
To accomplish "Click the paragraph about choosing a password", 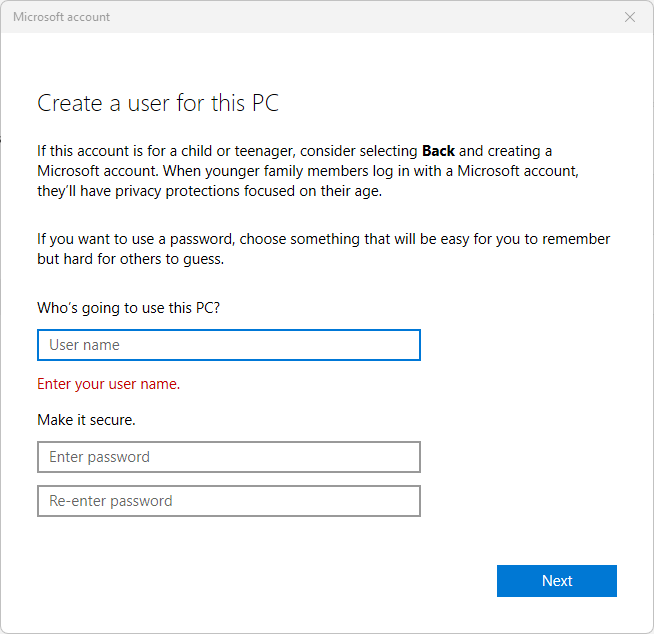I will [x=323, y=249].
